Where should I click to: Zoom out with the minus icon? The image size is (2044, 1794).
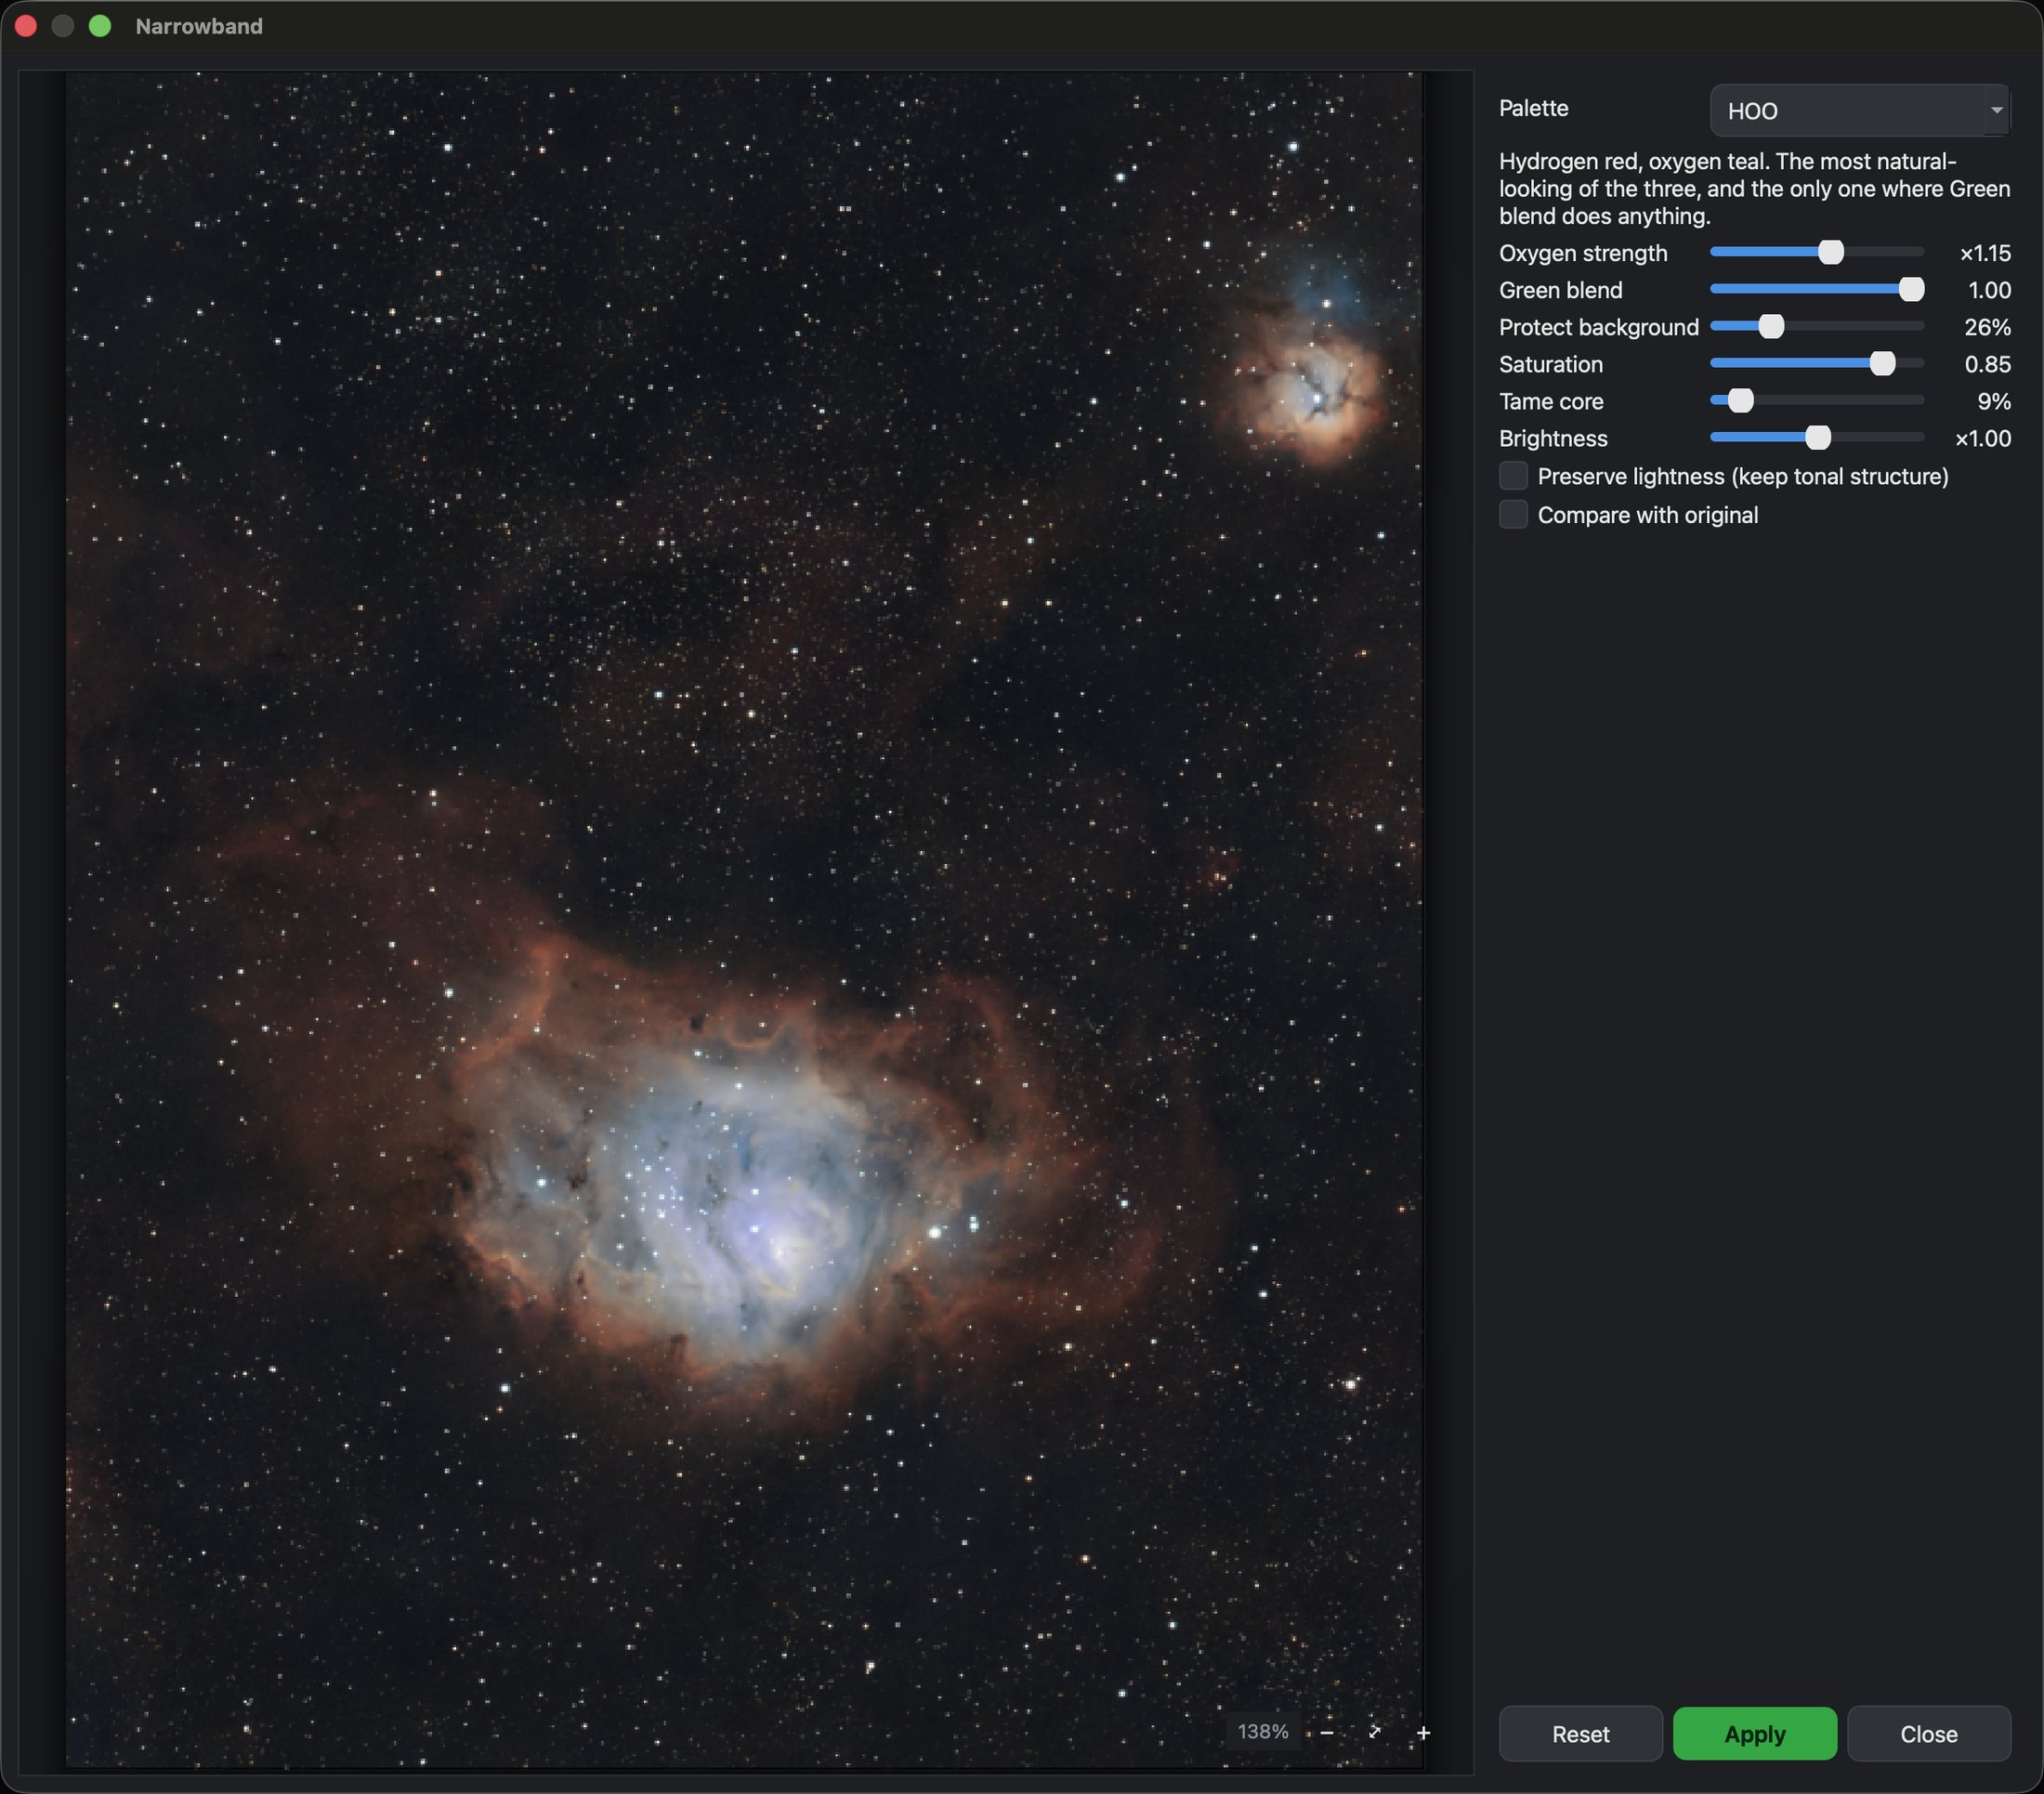click(1326, 1732)
